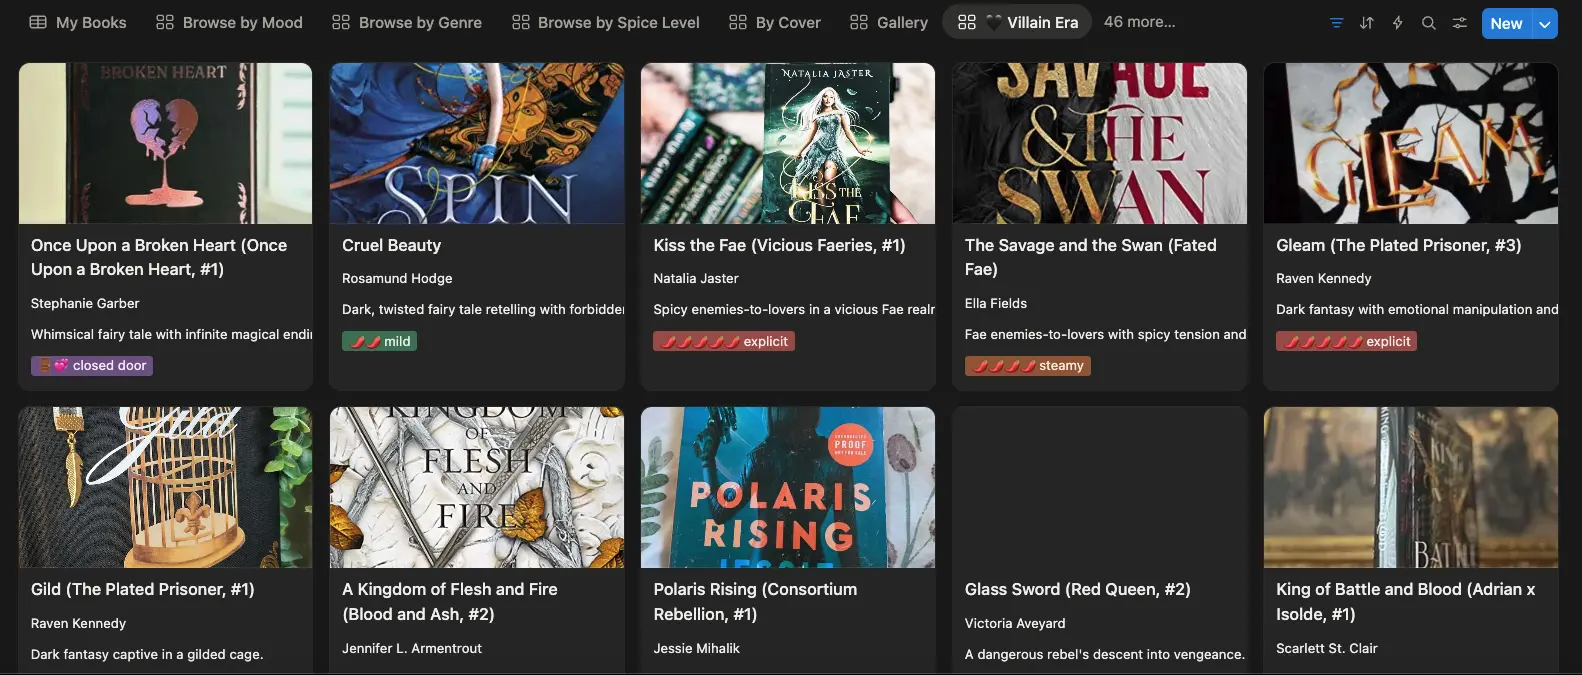Image resolution: width=1582 pixels, height=675 pixels.
Task: Click 'Fae enemies-to-lovers with spicy tension' text
Action: (x=1105, y=334)
